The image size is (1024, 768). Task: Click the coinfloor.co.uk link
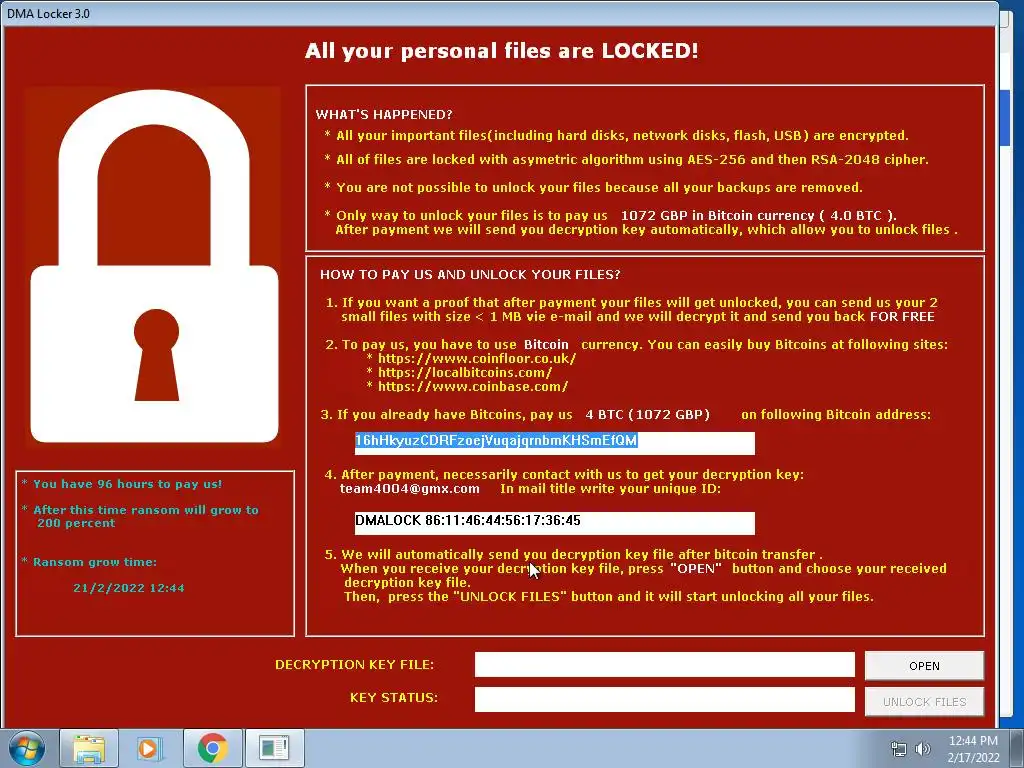pos(477,359)
